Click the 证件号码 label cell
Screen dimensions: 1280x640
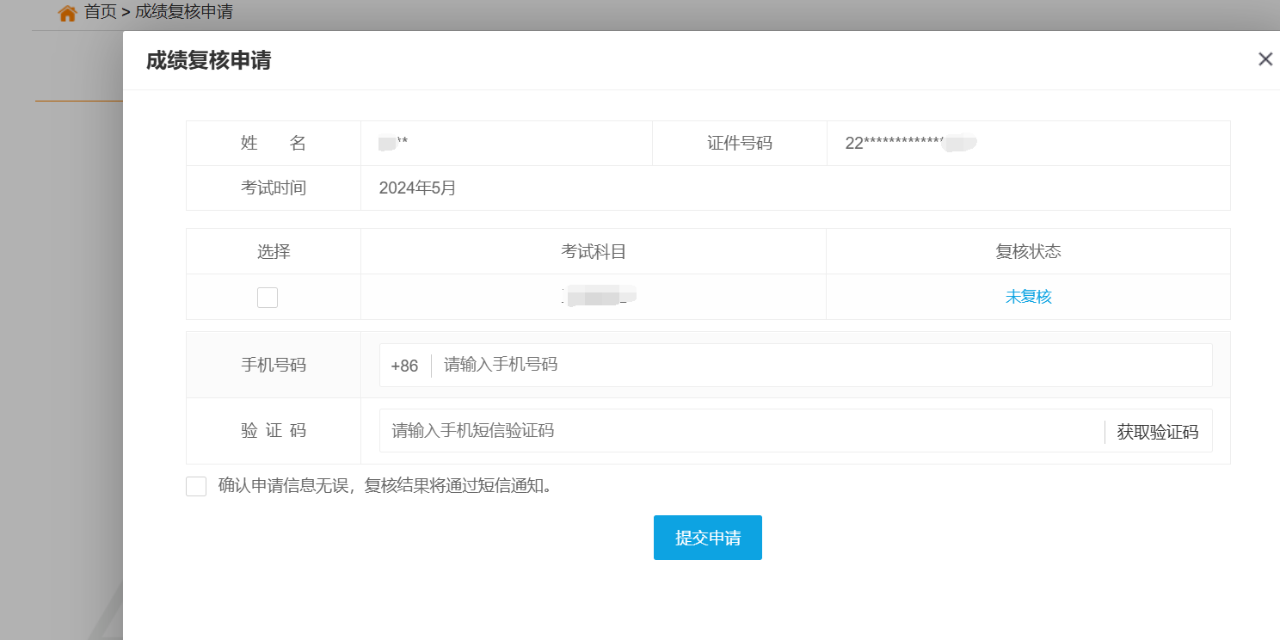pos(740,143)
